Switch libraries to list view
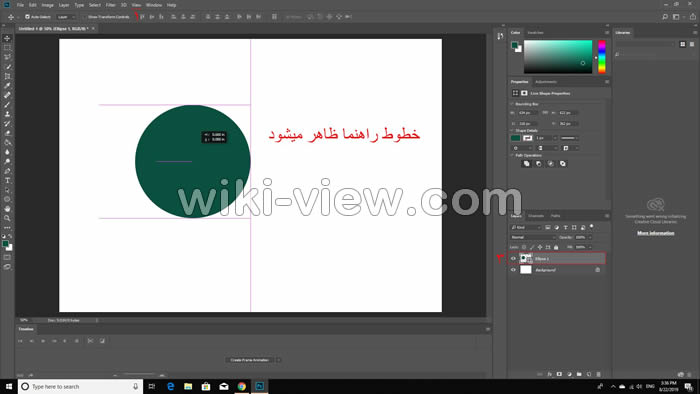Image resolution: width=700 pixels, height=394 pixels. point(692,44)
